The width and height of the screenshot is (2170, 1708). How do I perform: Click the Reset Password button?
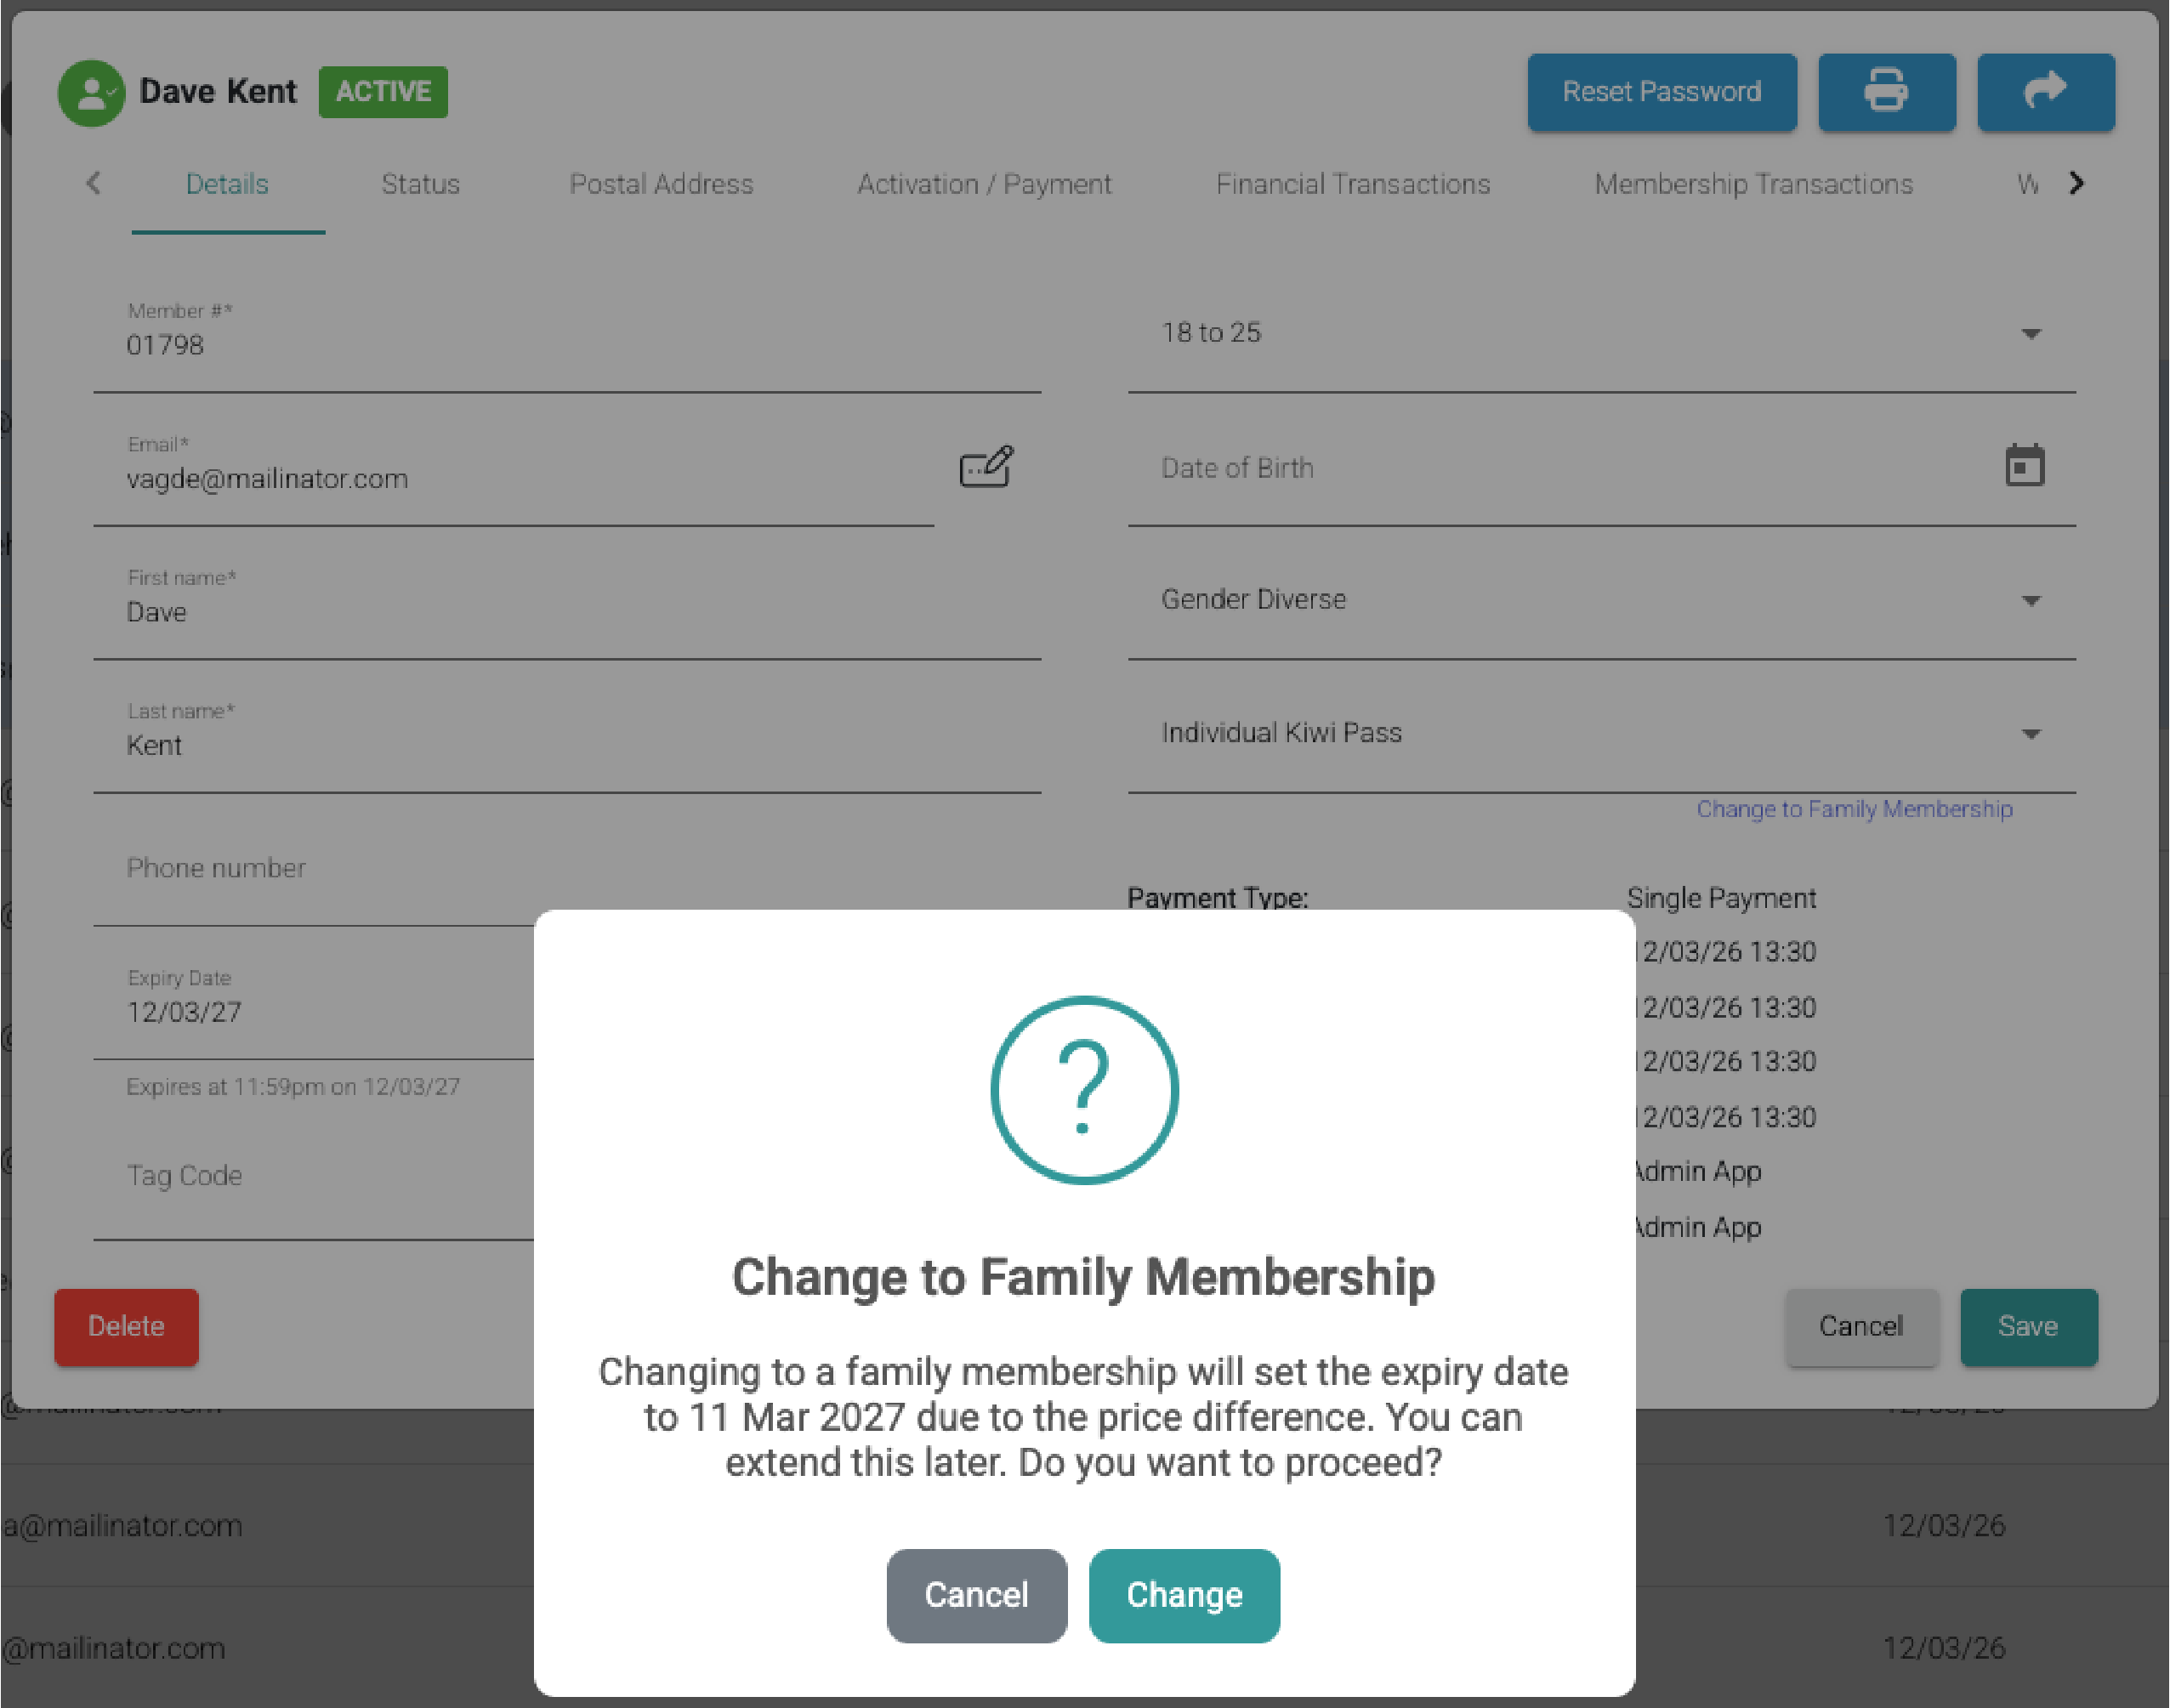[1661, 92]
